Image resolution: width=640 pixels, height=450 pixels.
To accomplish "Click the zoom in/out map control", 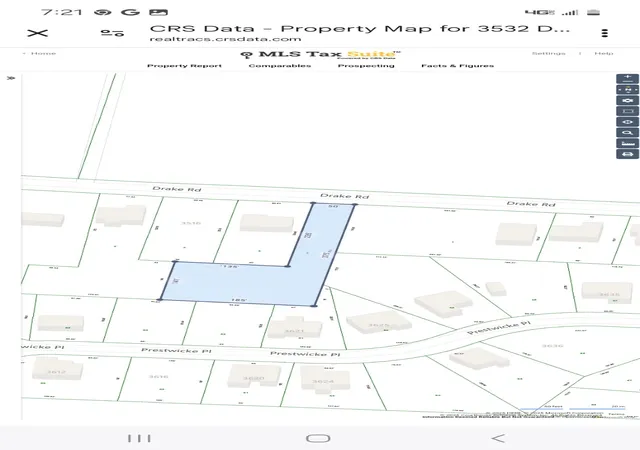I will point(627,78).
